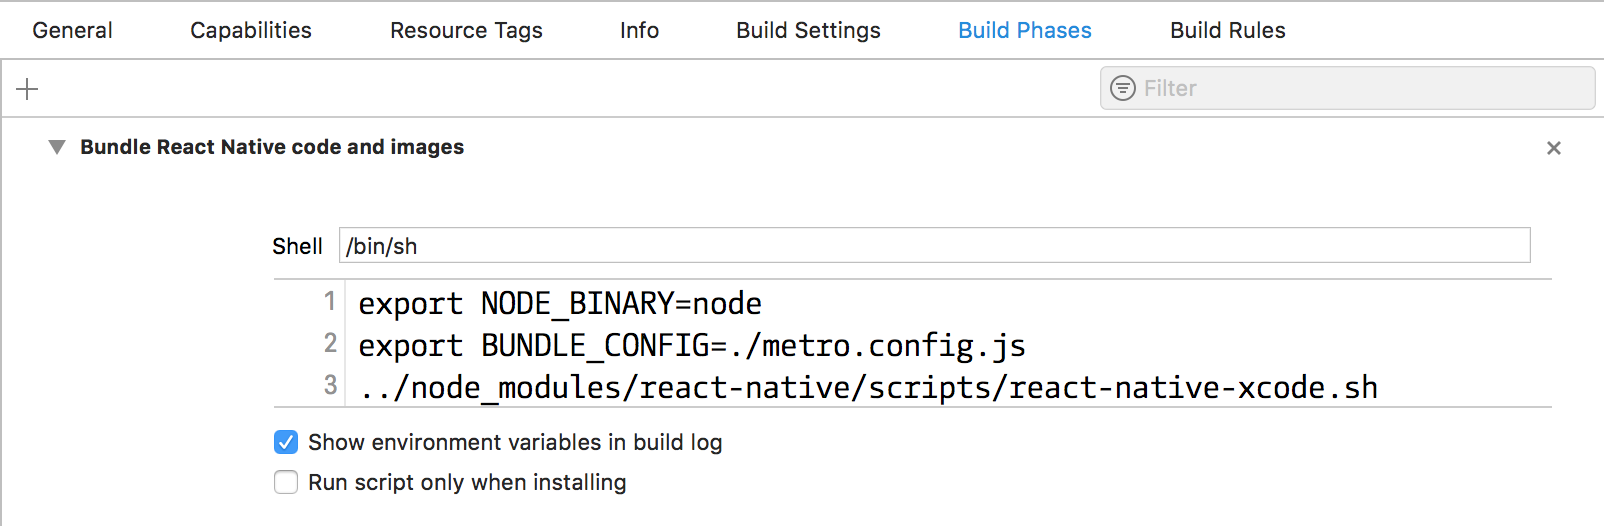Open the General tab
The width and height of the screenshot is (1604, 526).
coord(72,30)
